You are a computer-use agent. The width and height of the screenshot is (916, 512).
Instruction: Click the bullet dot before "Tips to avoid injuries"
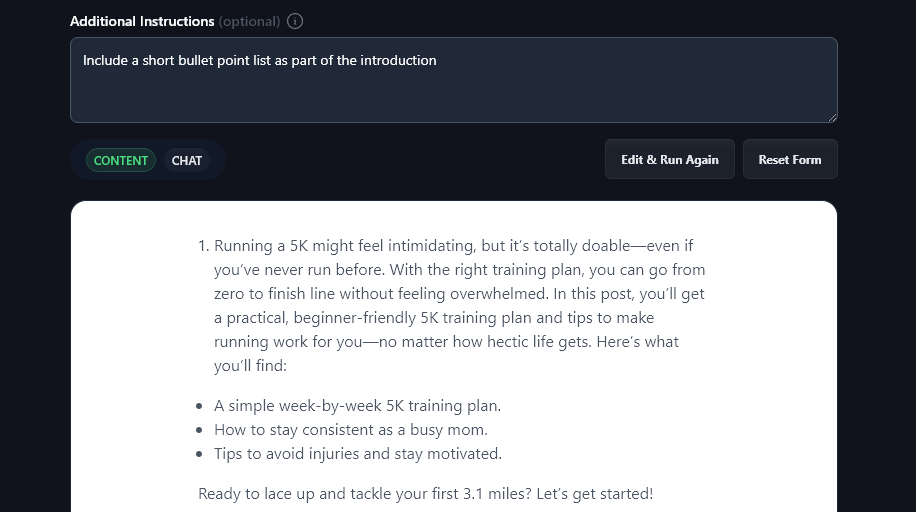pyautogui.click(x=201, y=455)
